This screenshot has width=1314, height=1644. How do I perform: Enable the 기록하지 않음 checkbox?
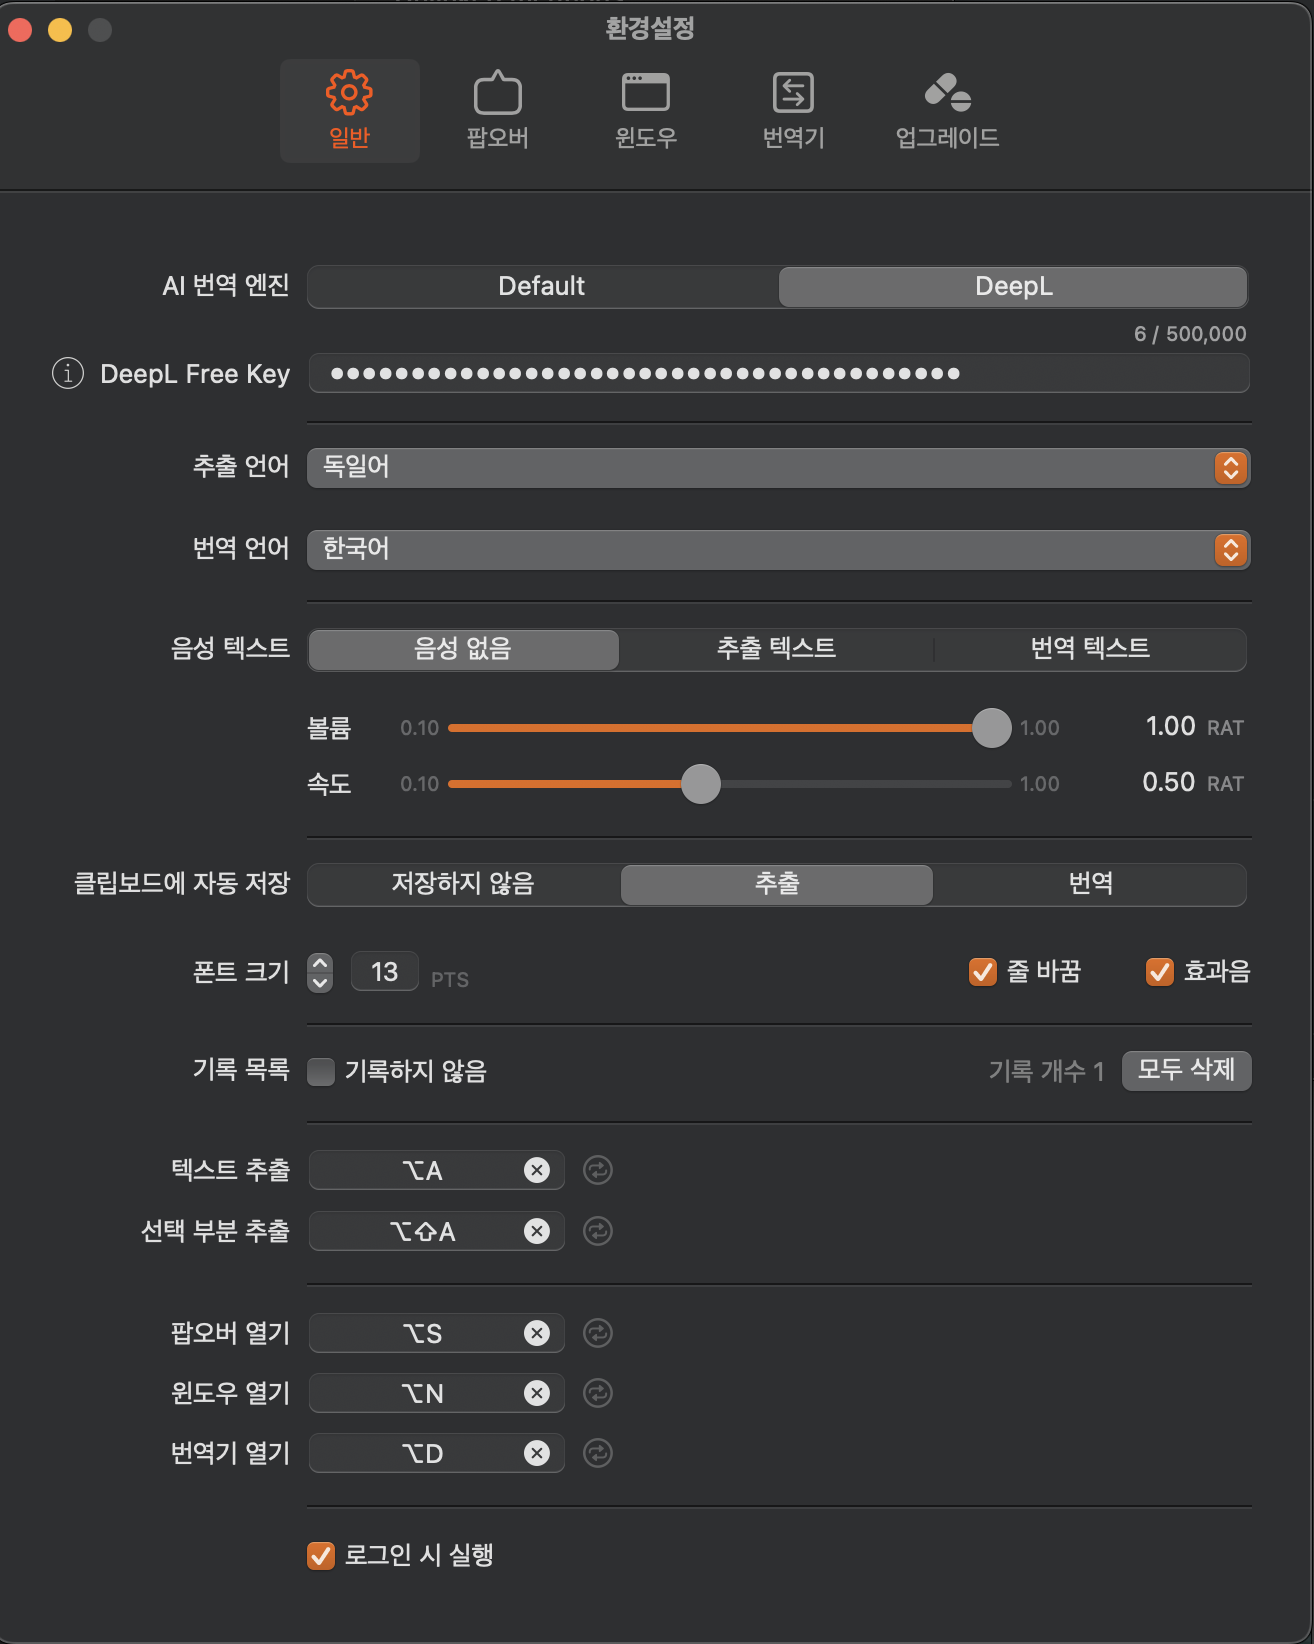(321, 1072)
